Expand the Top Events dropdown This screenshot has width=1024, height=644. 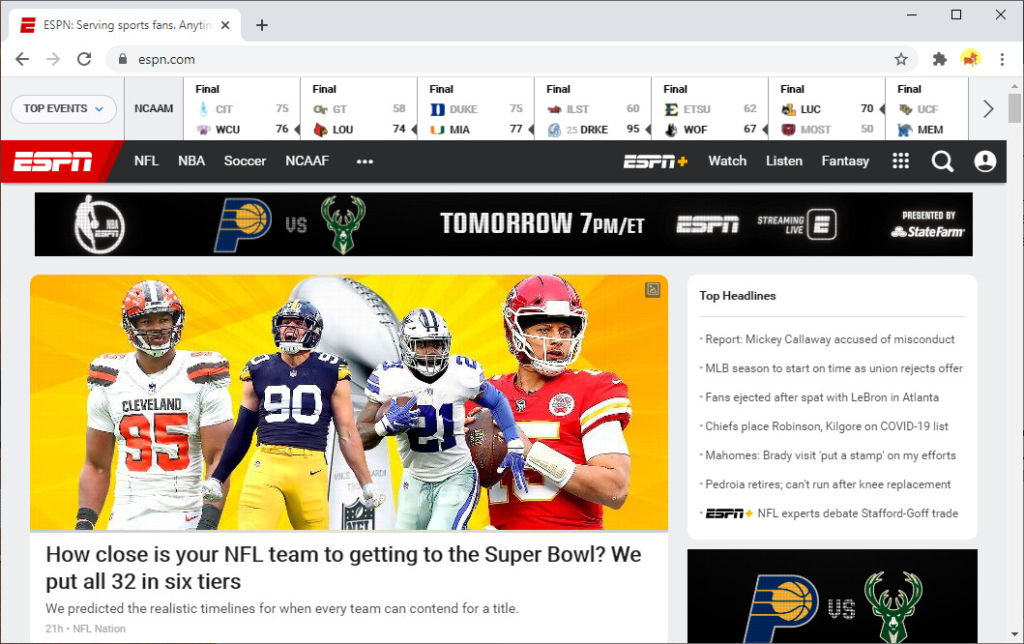pos(63,108)
